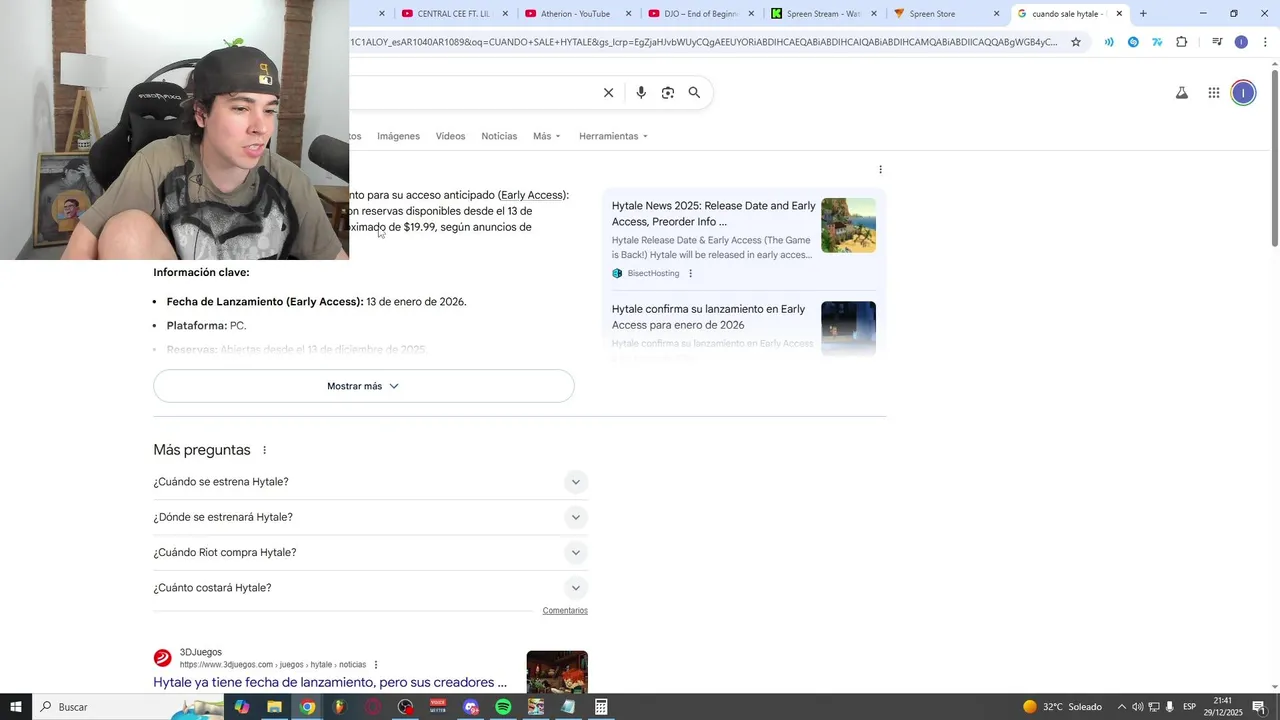Click the 3DJuegos site name
Image resolution: width=1280 pixels, height=720 pixels.
(x=201, y=652)
